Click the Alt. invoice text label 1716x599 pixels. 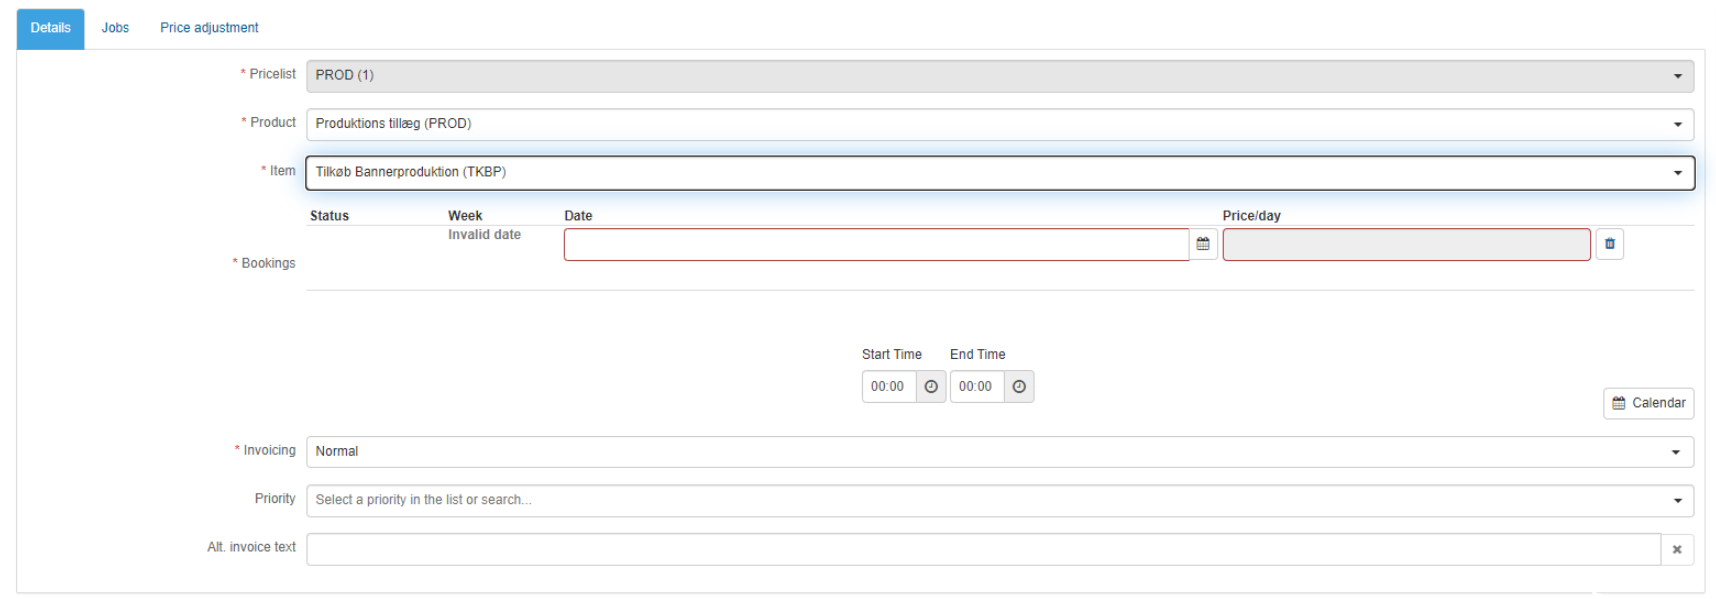tap(252, 547)
